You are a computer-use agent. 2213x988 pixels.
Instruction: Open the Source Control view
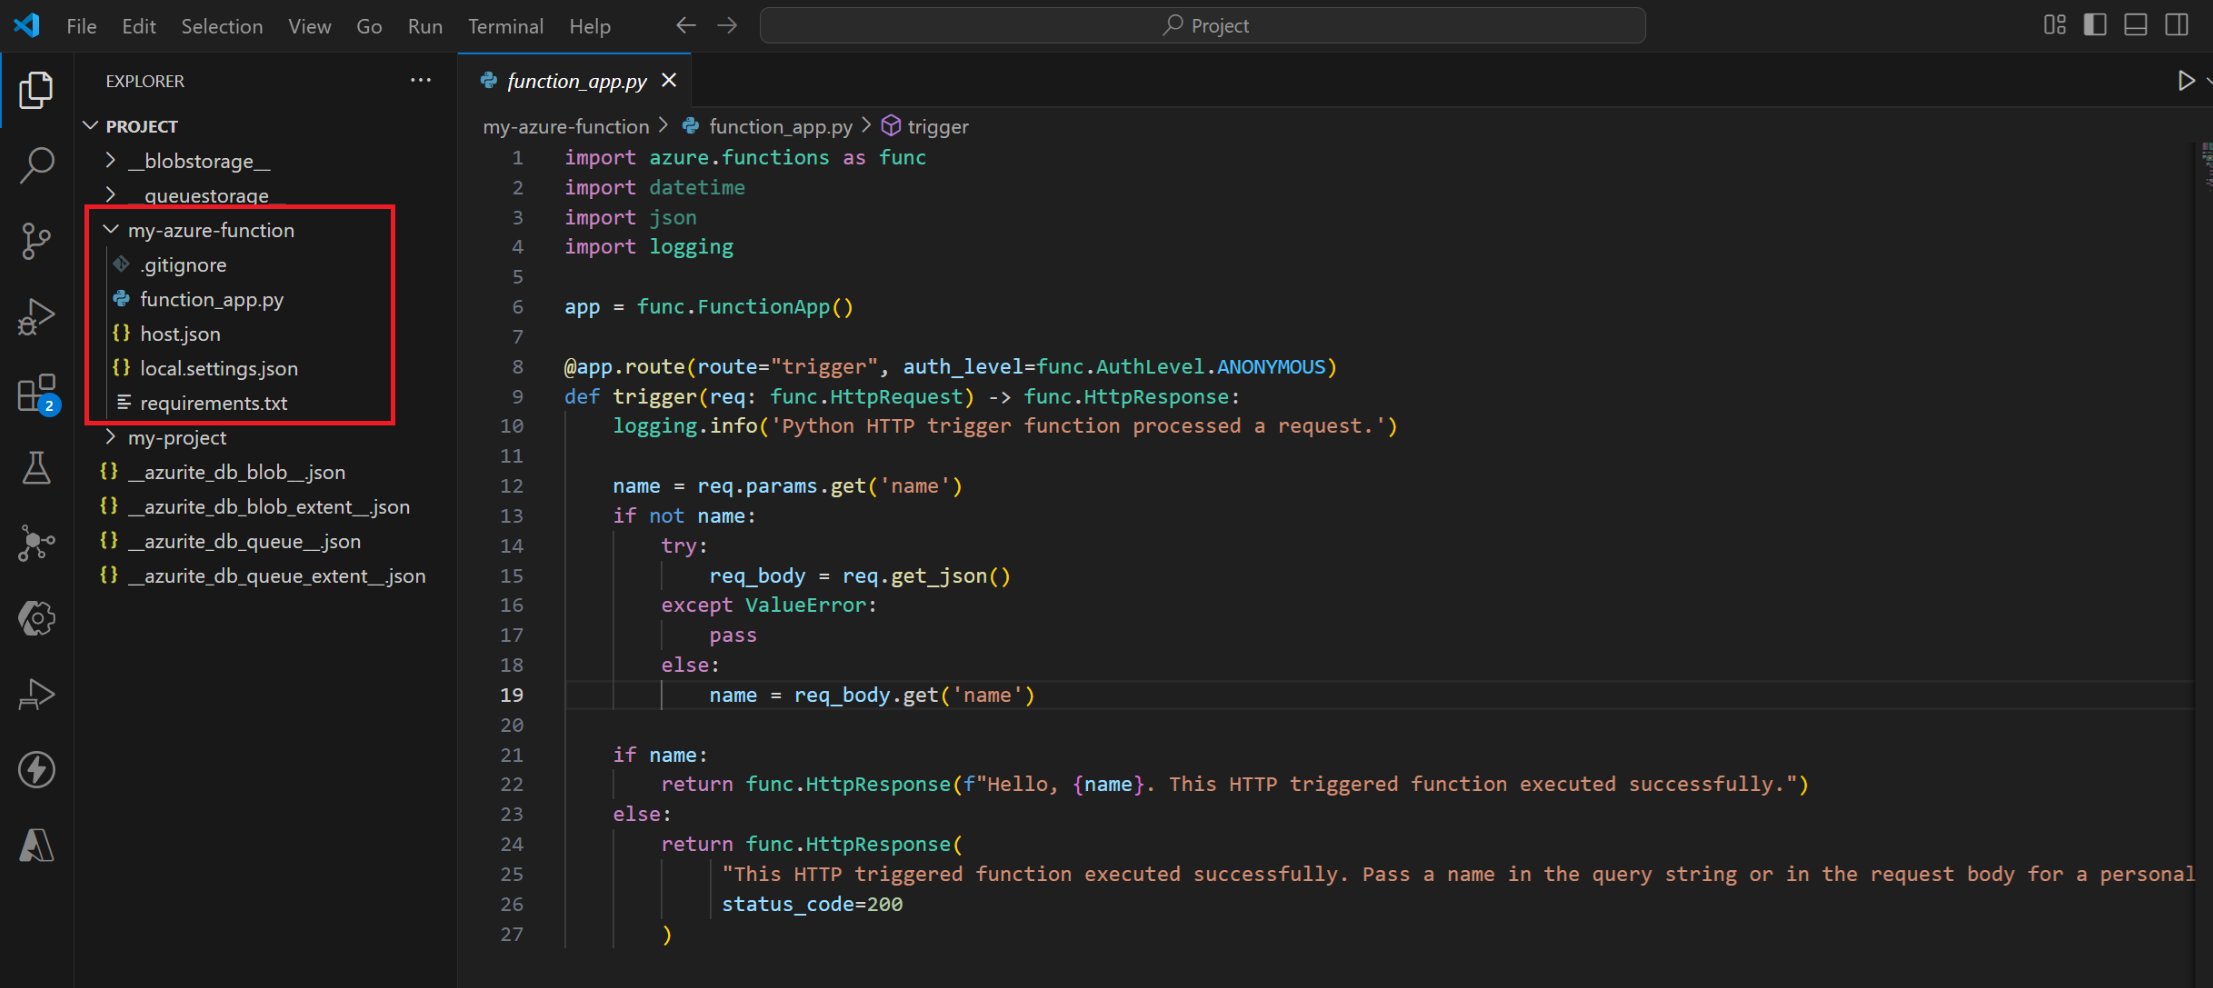37,241
